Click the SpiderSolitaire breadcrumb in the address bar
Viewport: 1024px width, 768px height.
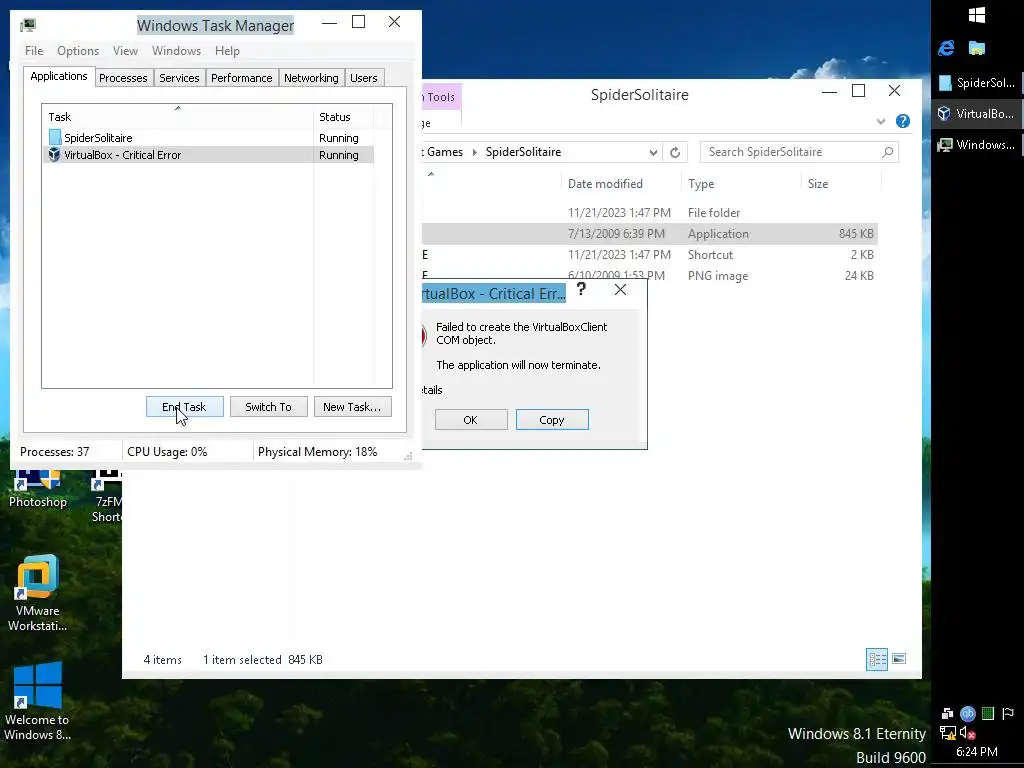click(523, 152)
